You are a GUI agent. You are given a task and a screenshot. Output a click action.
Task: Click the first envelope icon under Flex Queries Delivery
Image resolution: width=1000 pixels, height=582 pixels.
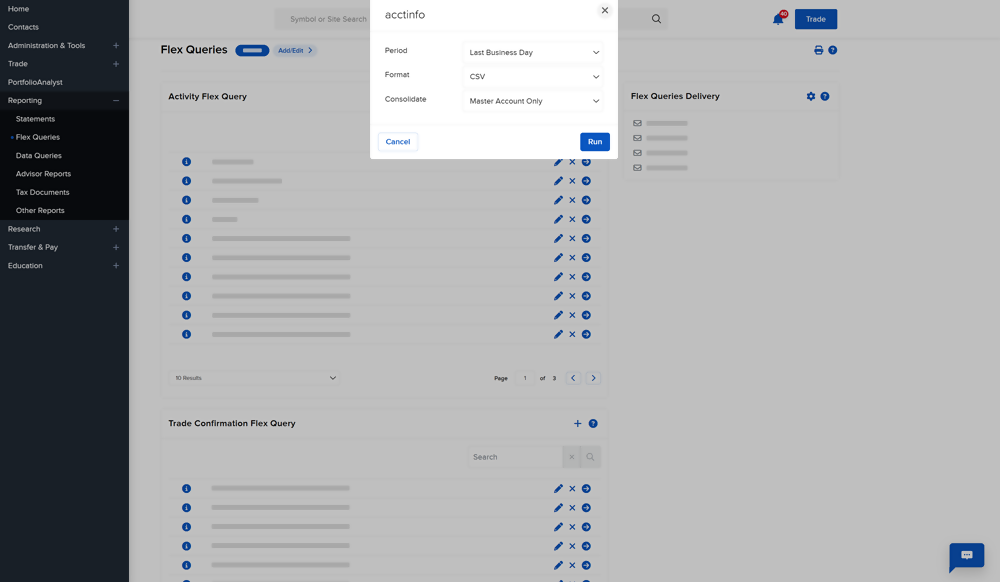click(637, 123)
